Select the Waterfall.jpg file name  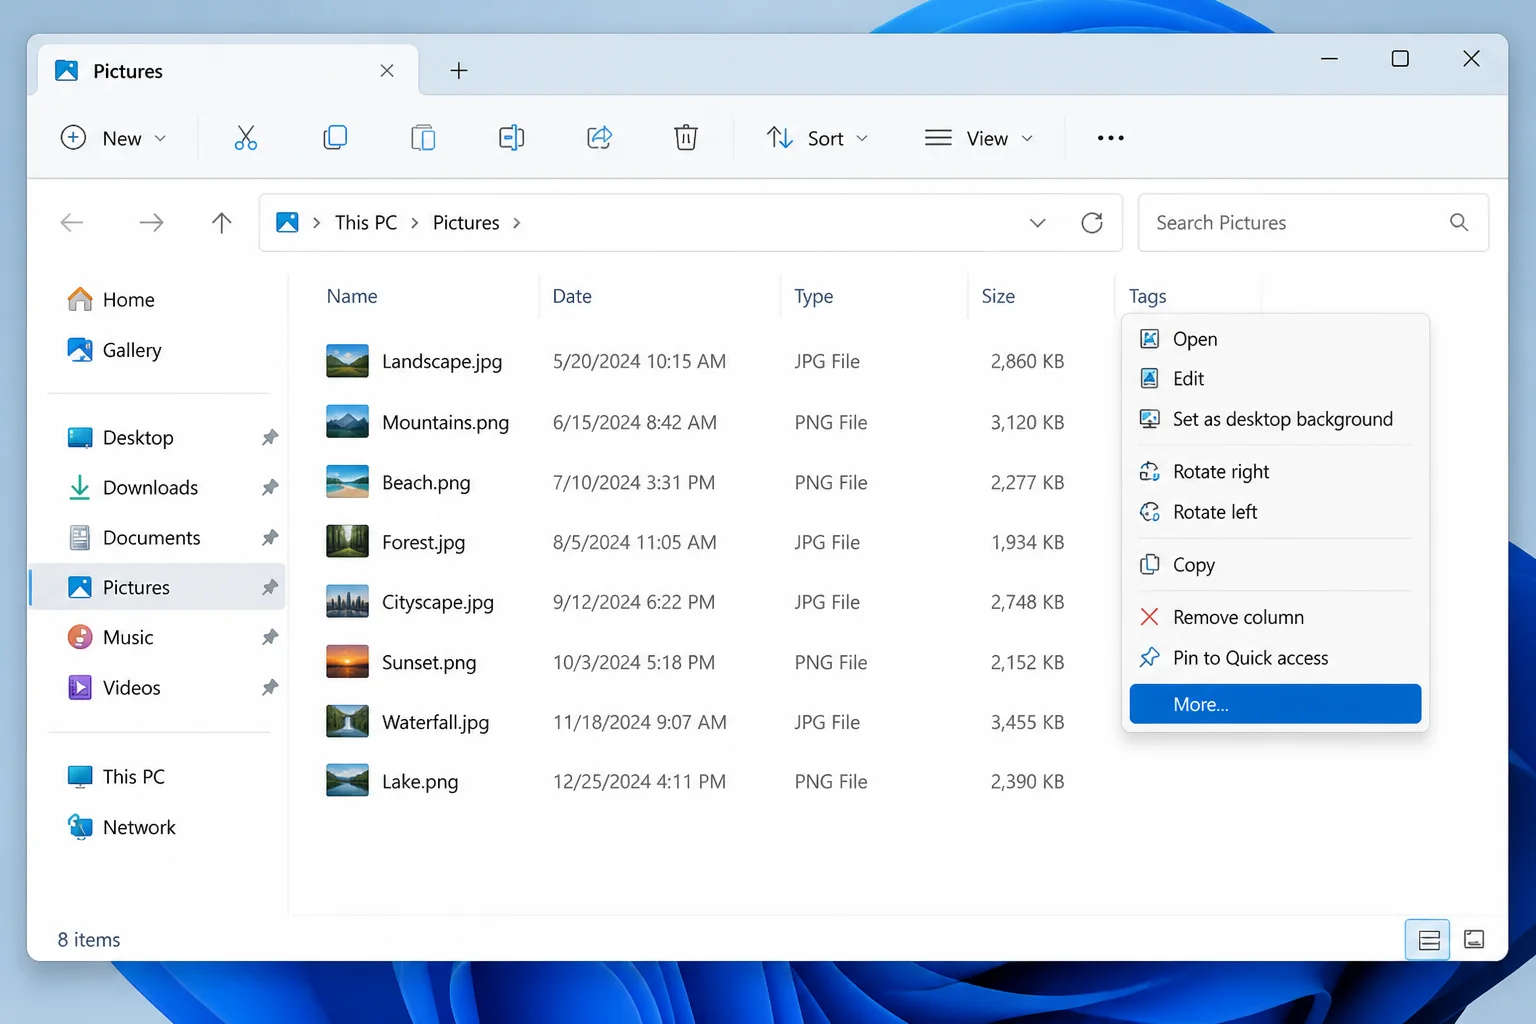click(x=435, y=722)
